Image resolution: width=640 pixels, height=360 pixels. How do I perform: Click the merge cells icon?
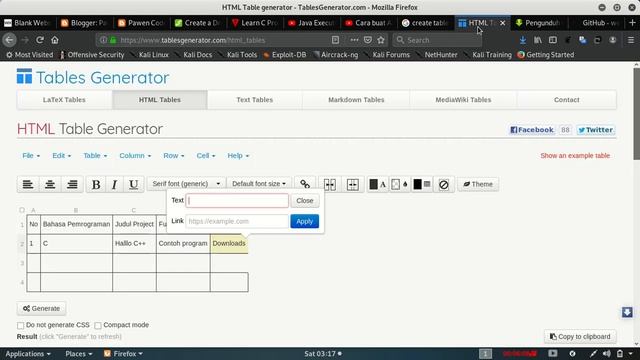tap(330, 184)
